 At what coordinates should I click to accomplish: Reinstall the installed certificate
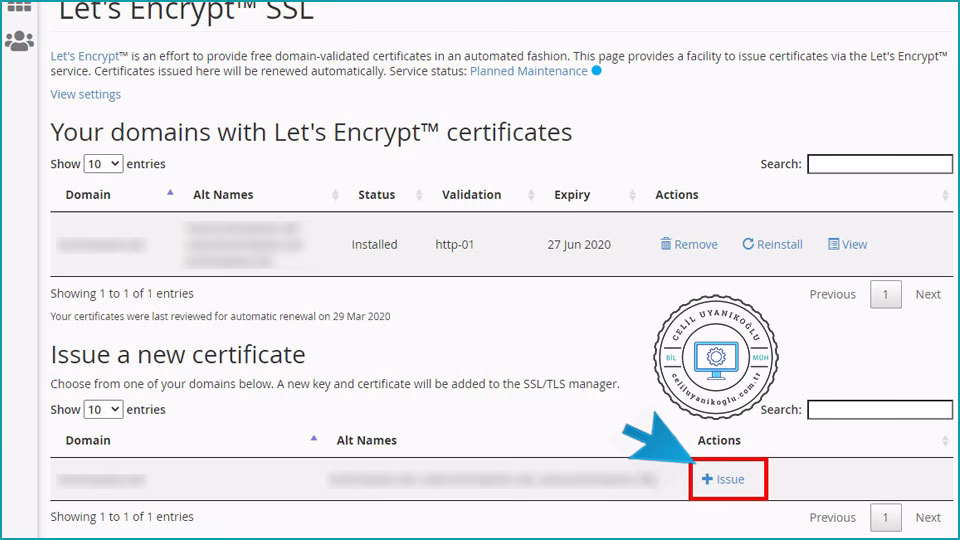772,244
